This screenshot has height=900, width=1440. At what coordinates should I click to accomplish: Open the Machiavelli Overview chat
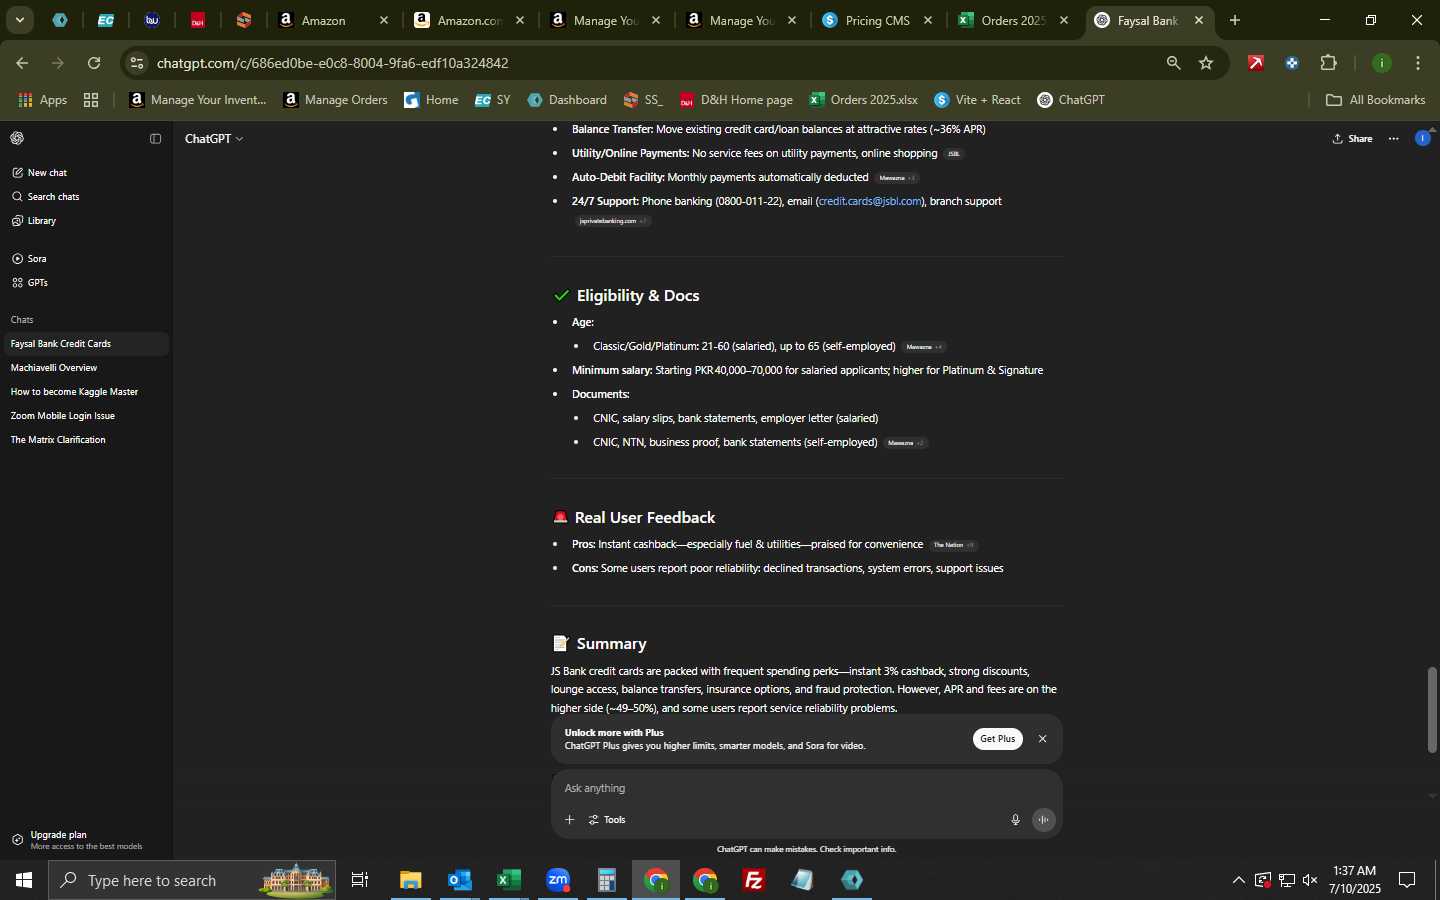tap(84, 368)
